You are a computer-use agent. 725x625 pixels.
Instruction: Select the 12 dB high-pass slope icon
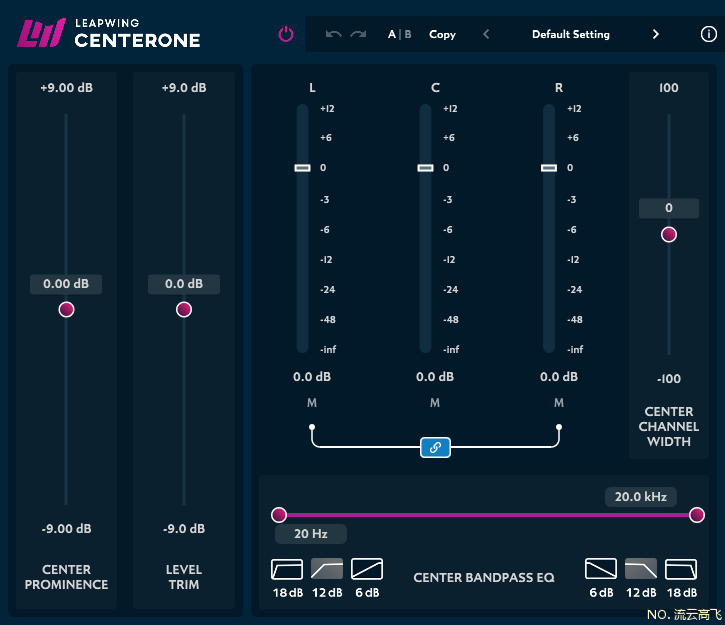(327, 569)
